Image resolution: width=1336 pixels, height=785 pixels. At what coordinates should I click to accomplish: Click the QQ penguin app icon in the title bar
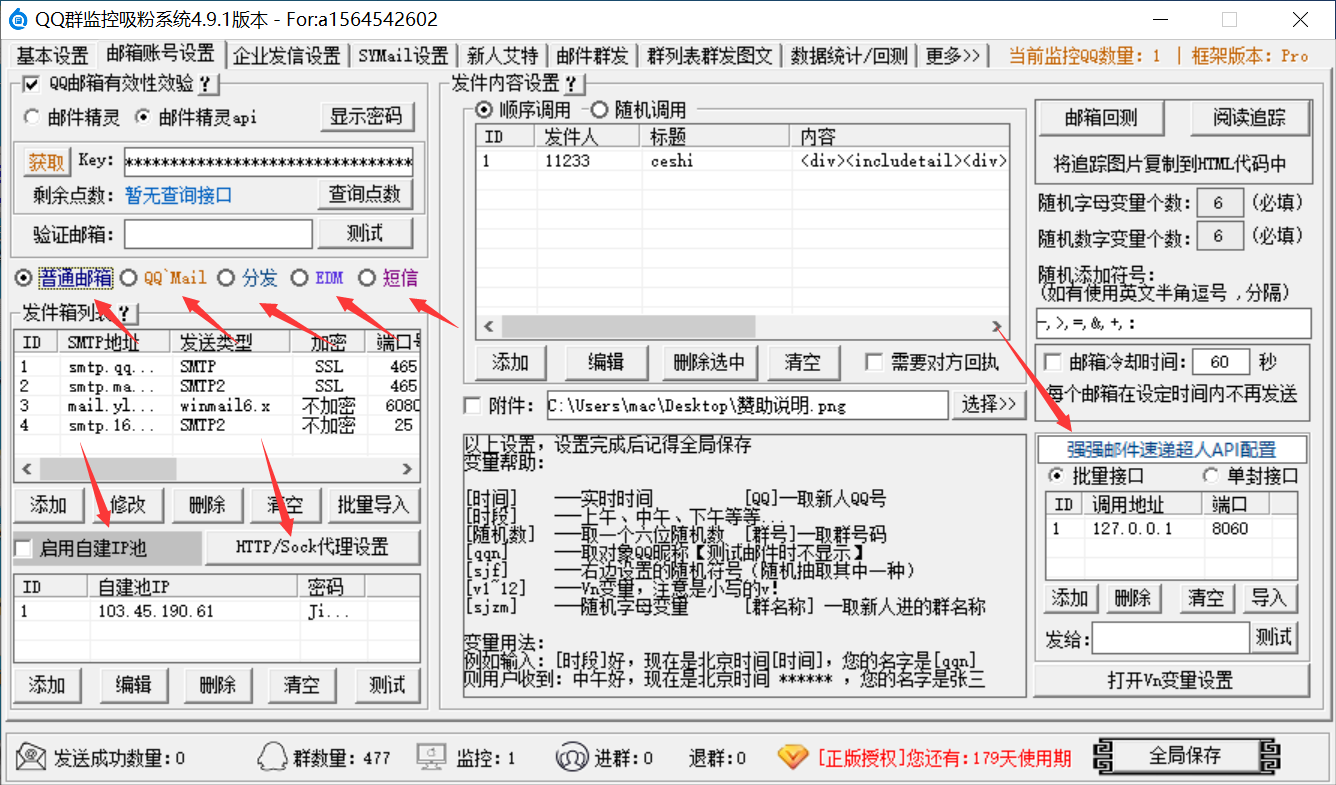(x=18, y=19)
